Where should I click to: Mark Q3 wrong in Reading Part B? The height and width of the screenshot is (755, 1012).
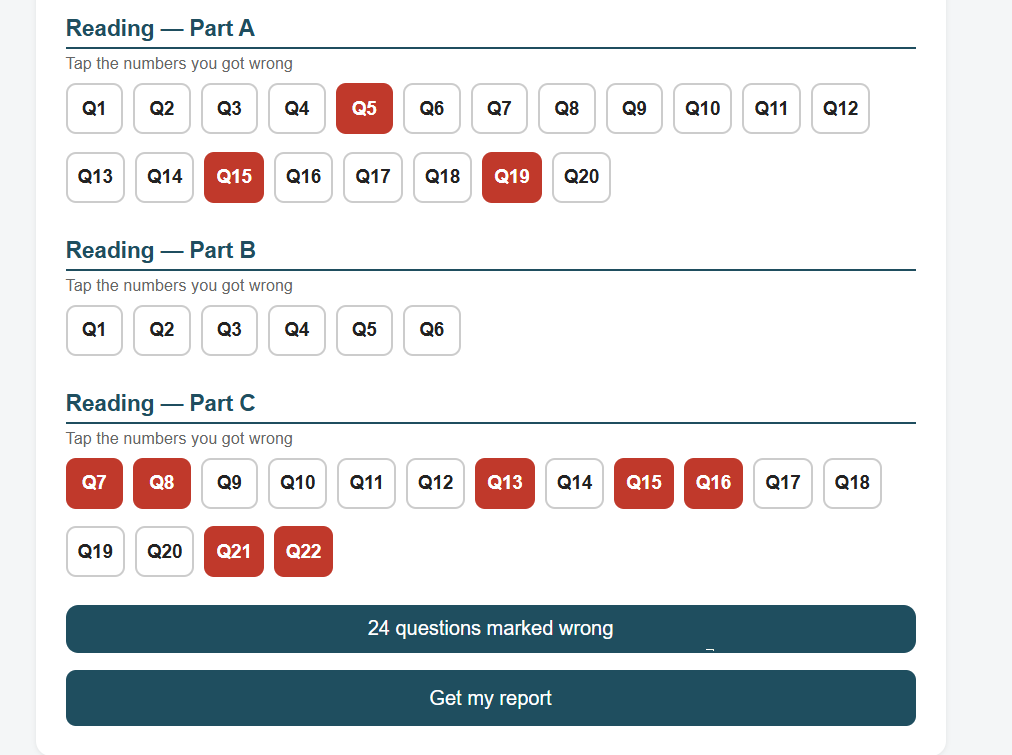pyautogui.click(x=229, y=330)
